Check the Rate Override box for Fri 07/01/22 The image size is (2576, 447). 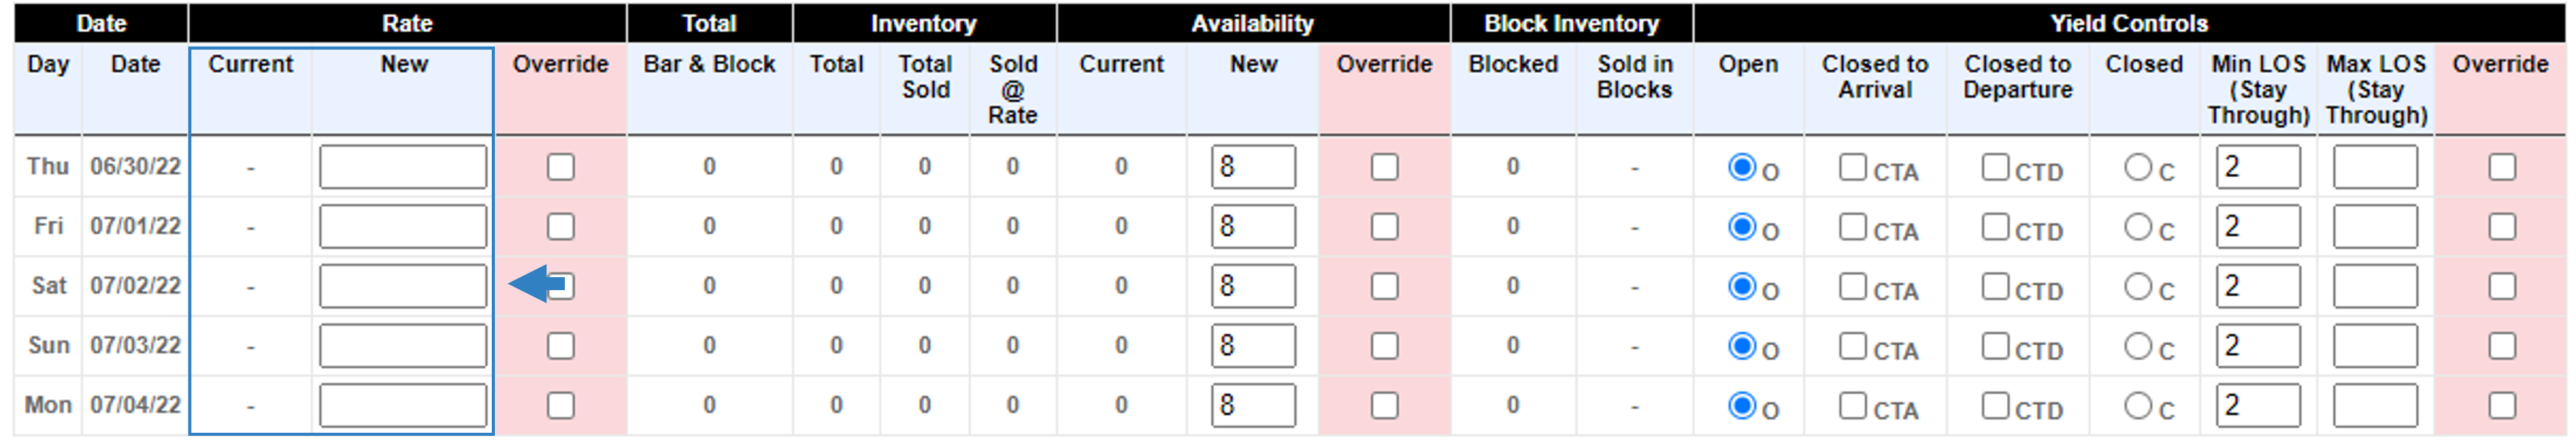click(x=561, y=227)
